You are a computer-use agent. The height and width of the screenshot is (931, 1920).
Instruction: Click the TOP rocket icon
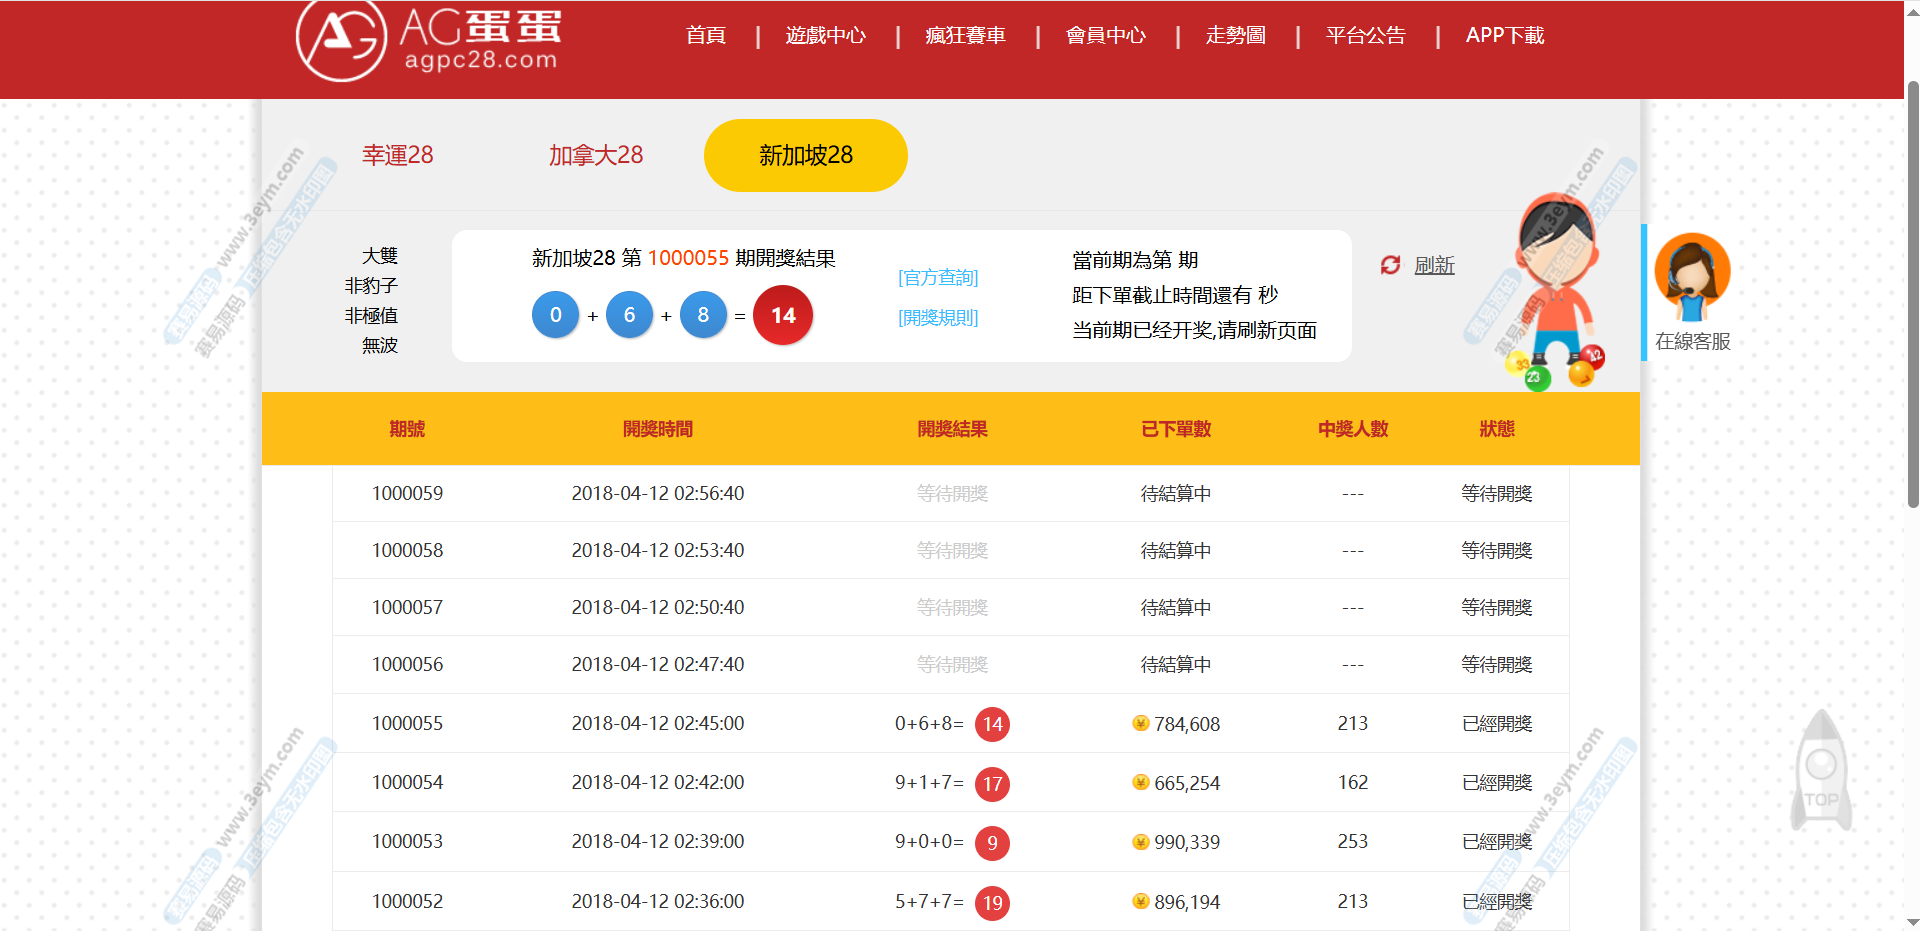(x=1821, y=771)
